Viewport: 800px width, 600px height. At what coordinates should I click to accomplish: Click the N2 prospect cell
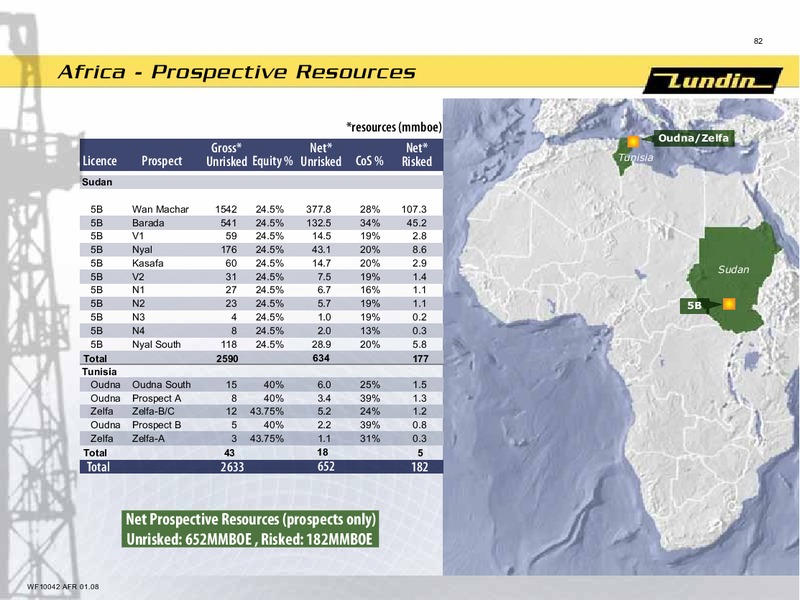point(138,303)
